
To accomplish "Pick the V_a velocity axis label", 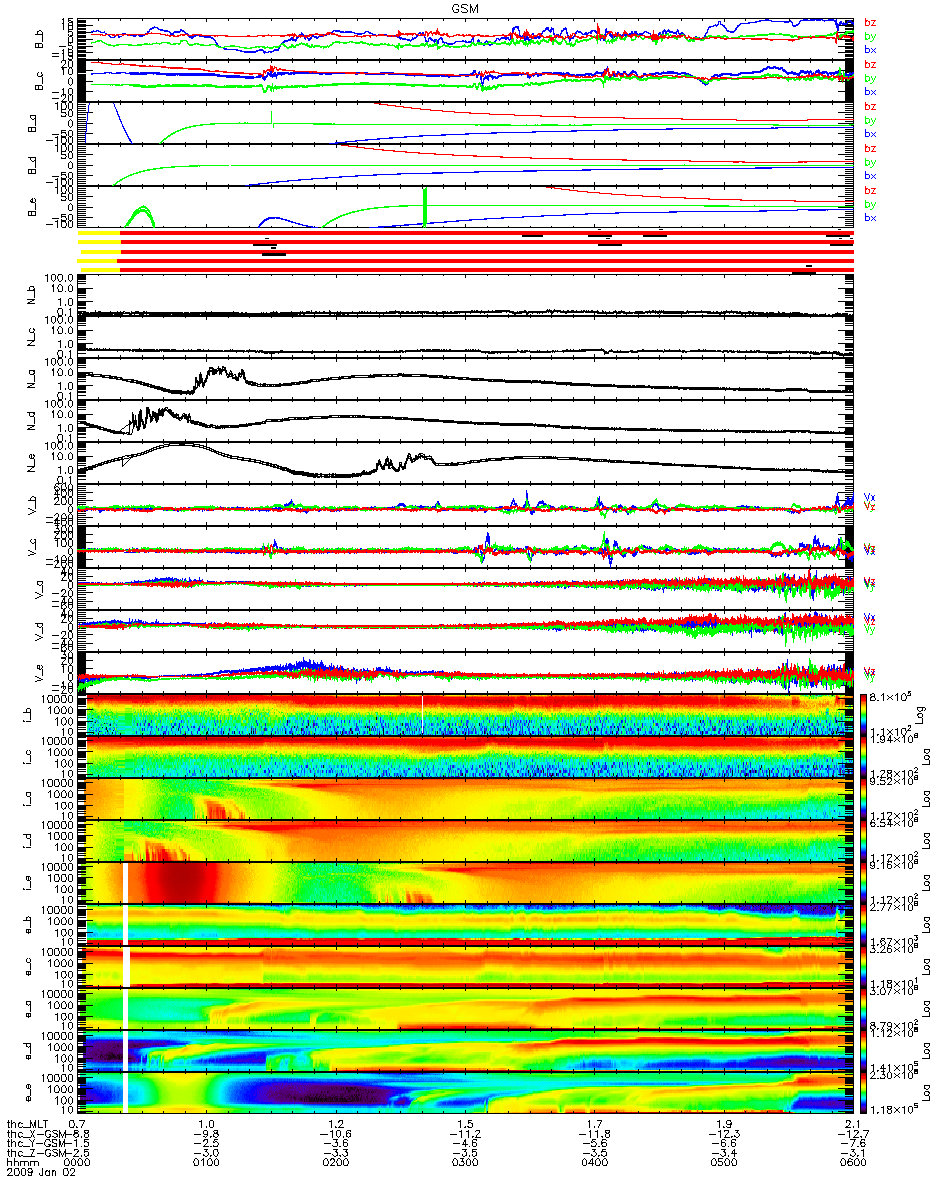I will [x=41, y=588].
